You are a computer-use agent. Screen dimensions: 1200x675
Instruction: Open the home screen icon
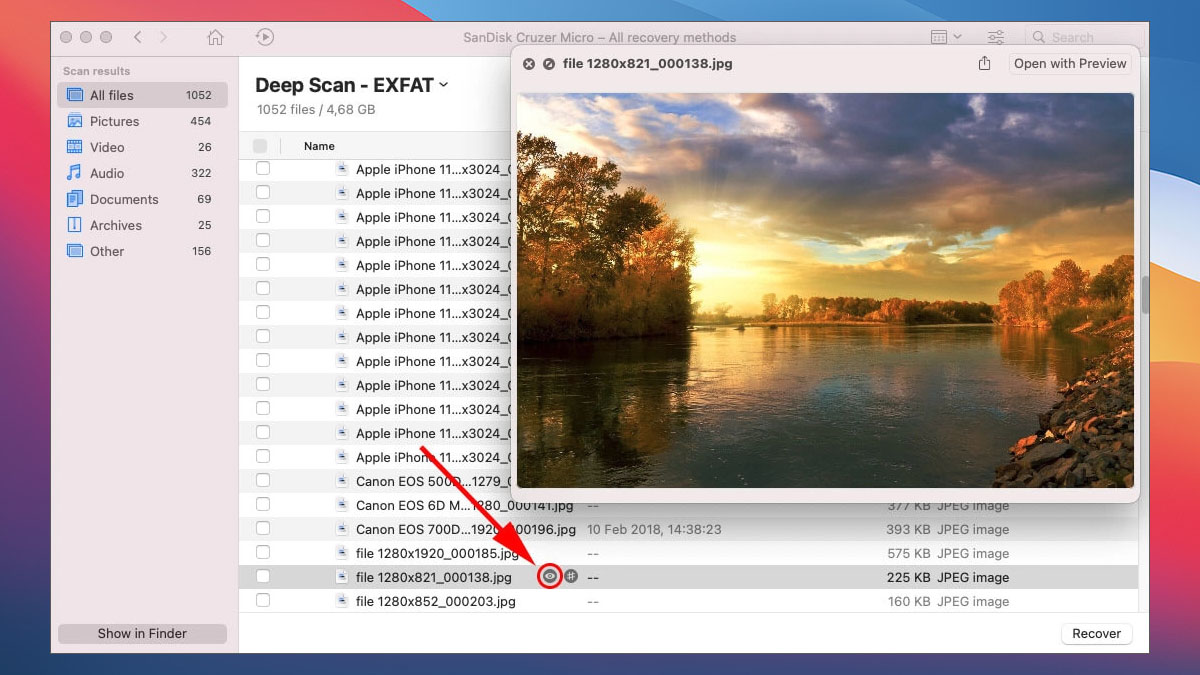215,37
